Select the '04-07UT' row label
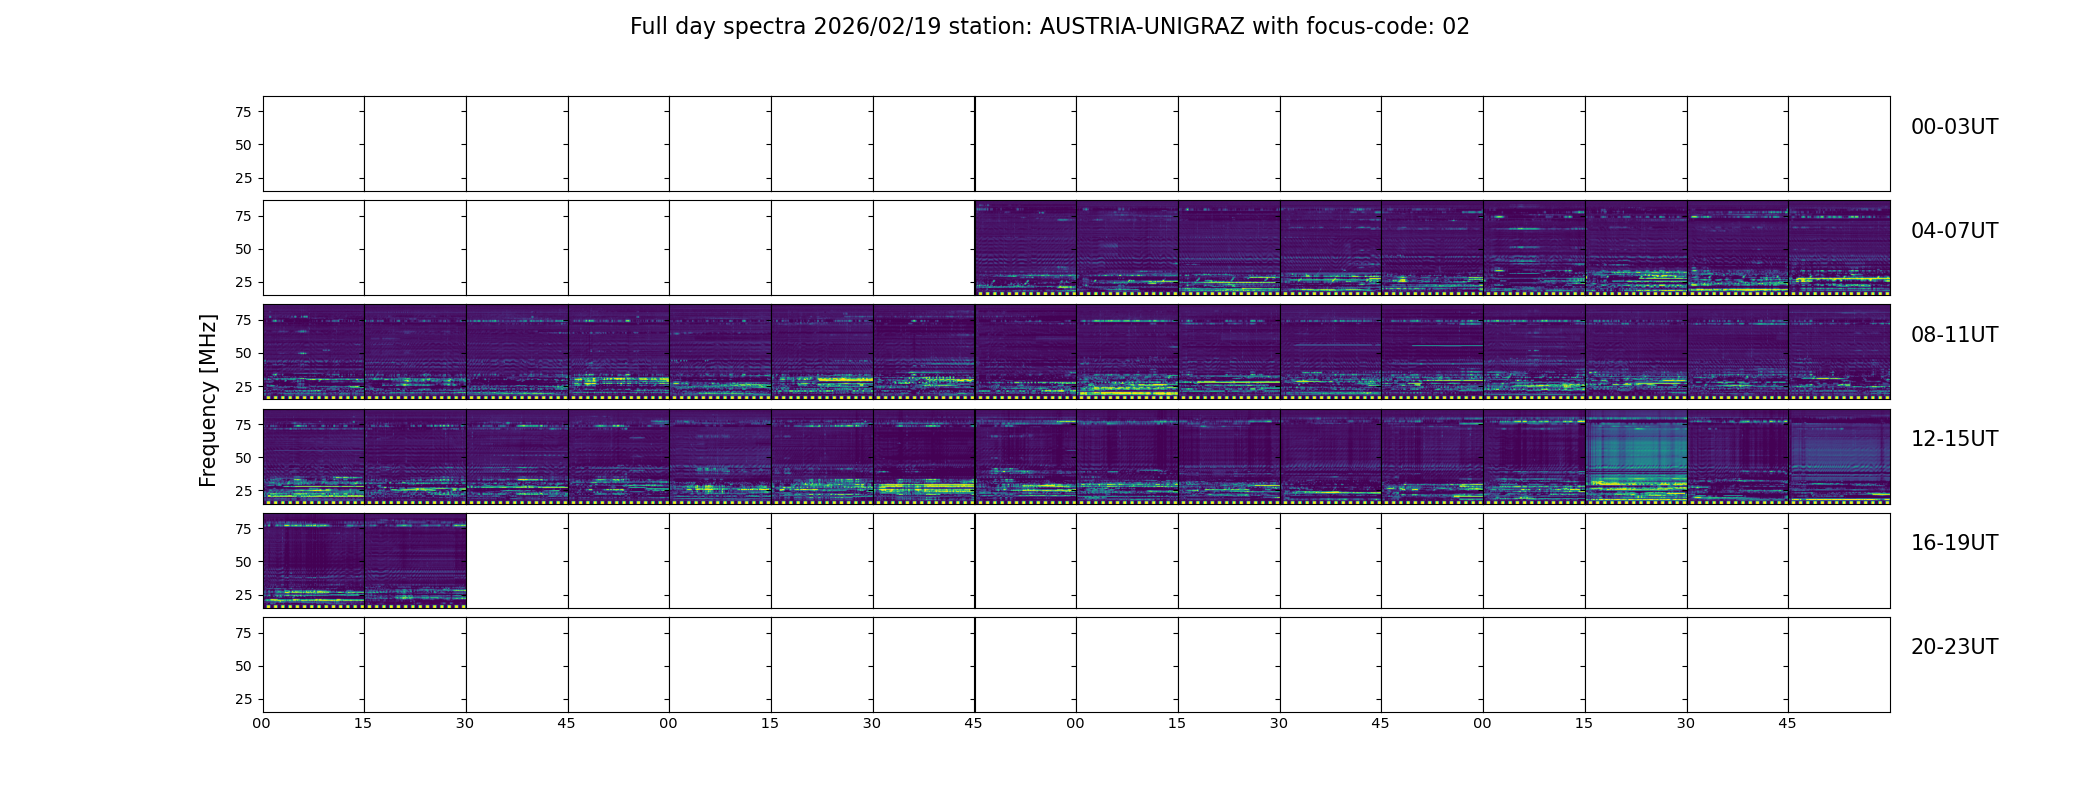The image size is (2100, 800). point(1954,231)
